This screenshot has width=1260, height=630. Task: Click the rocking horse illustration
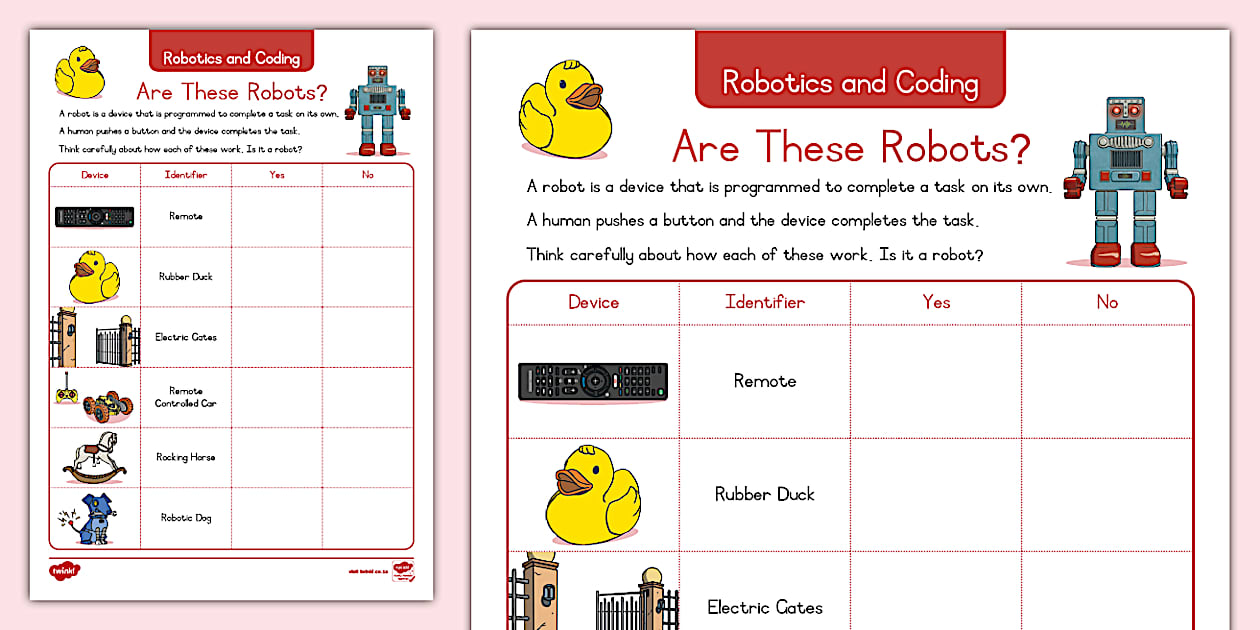[x=93, y=456]
